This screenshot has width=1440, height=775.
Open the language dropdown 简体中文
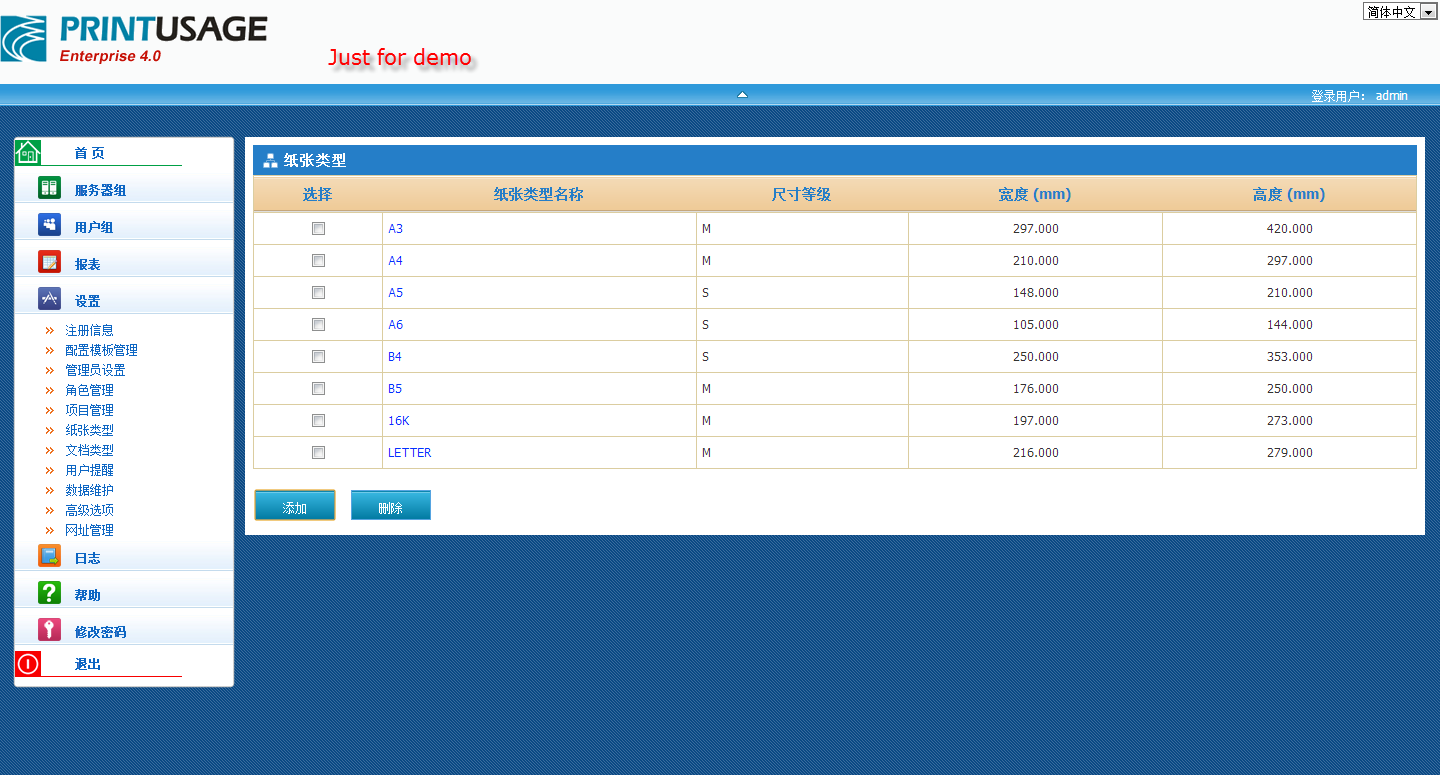1399,12
